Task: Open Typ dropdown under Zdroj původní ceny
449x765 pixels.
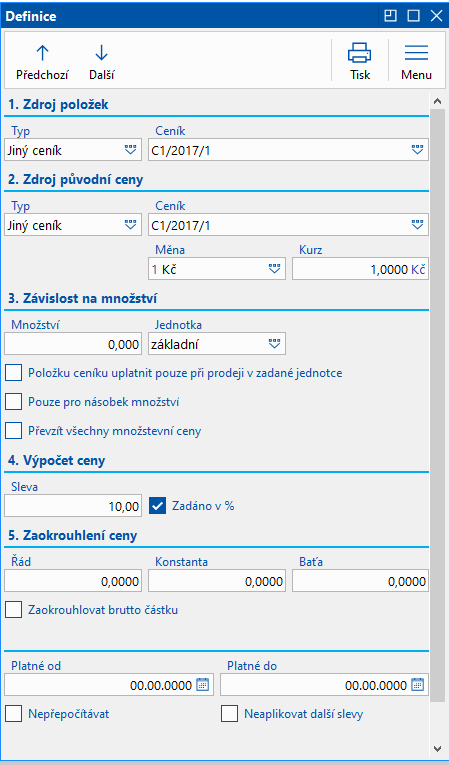Action: (130, 225)
